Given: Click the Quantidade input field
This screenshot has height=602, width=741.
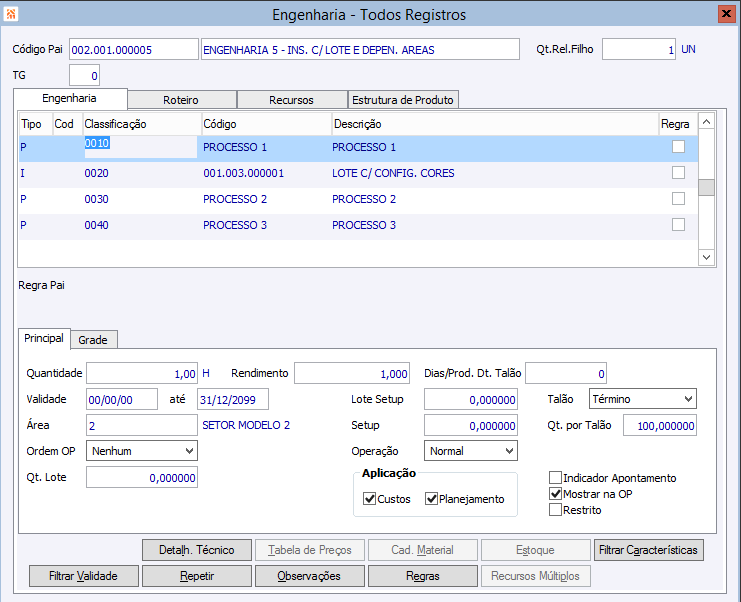Looking at the screenshot, I should [142, 373].
